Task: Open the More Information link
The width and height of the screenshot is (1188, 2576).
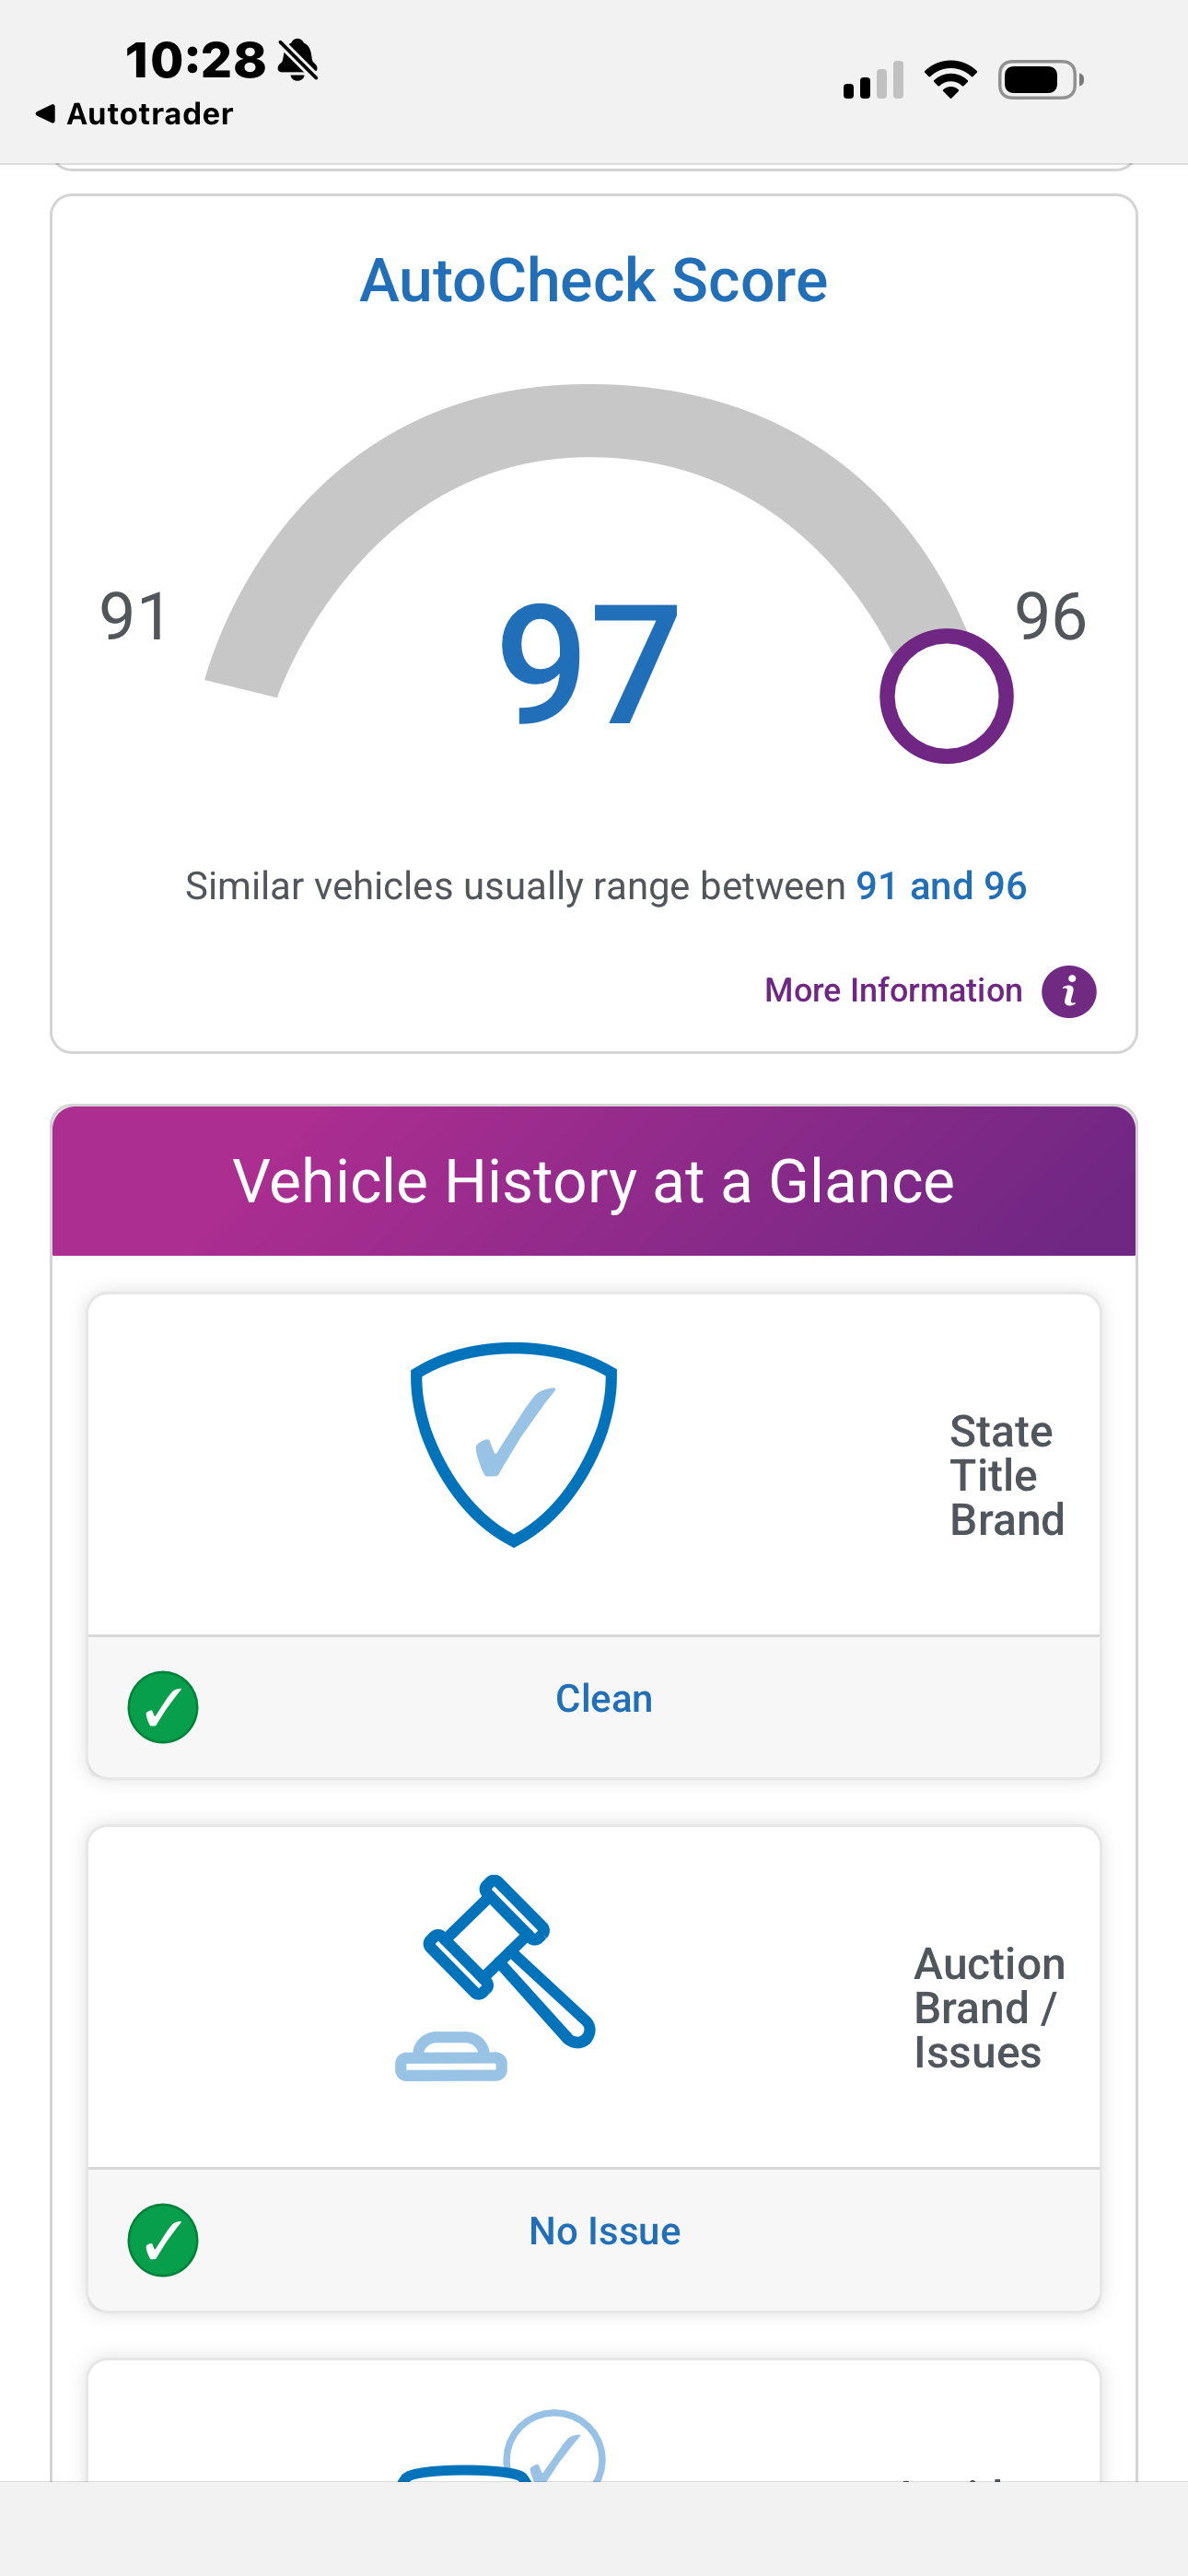Action: tap(893, 990)
